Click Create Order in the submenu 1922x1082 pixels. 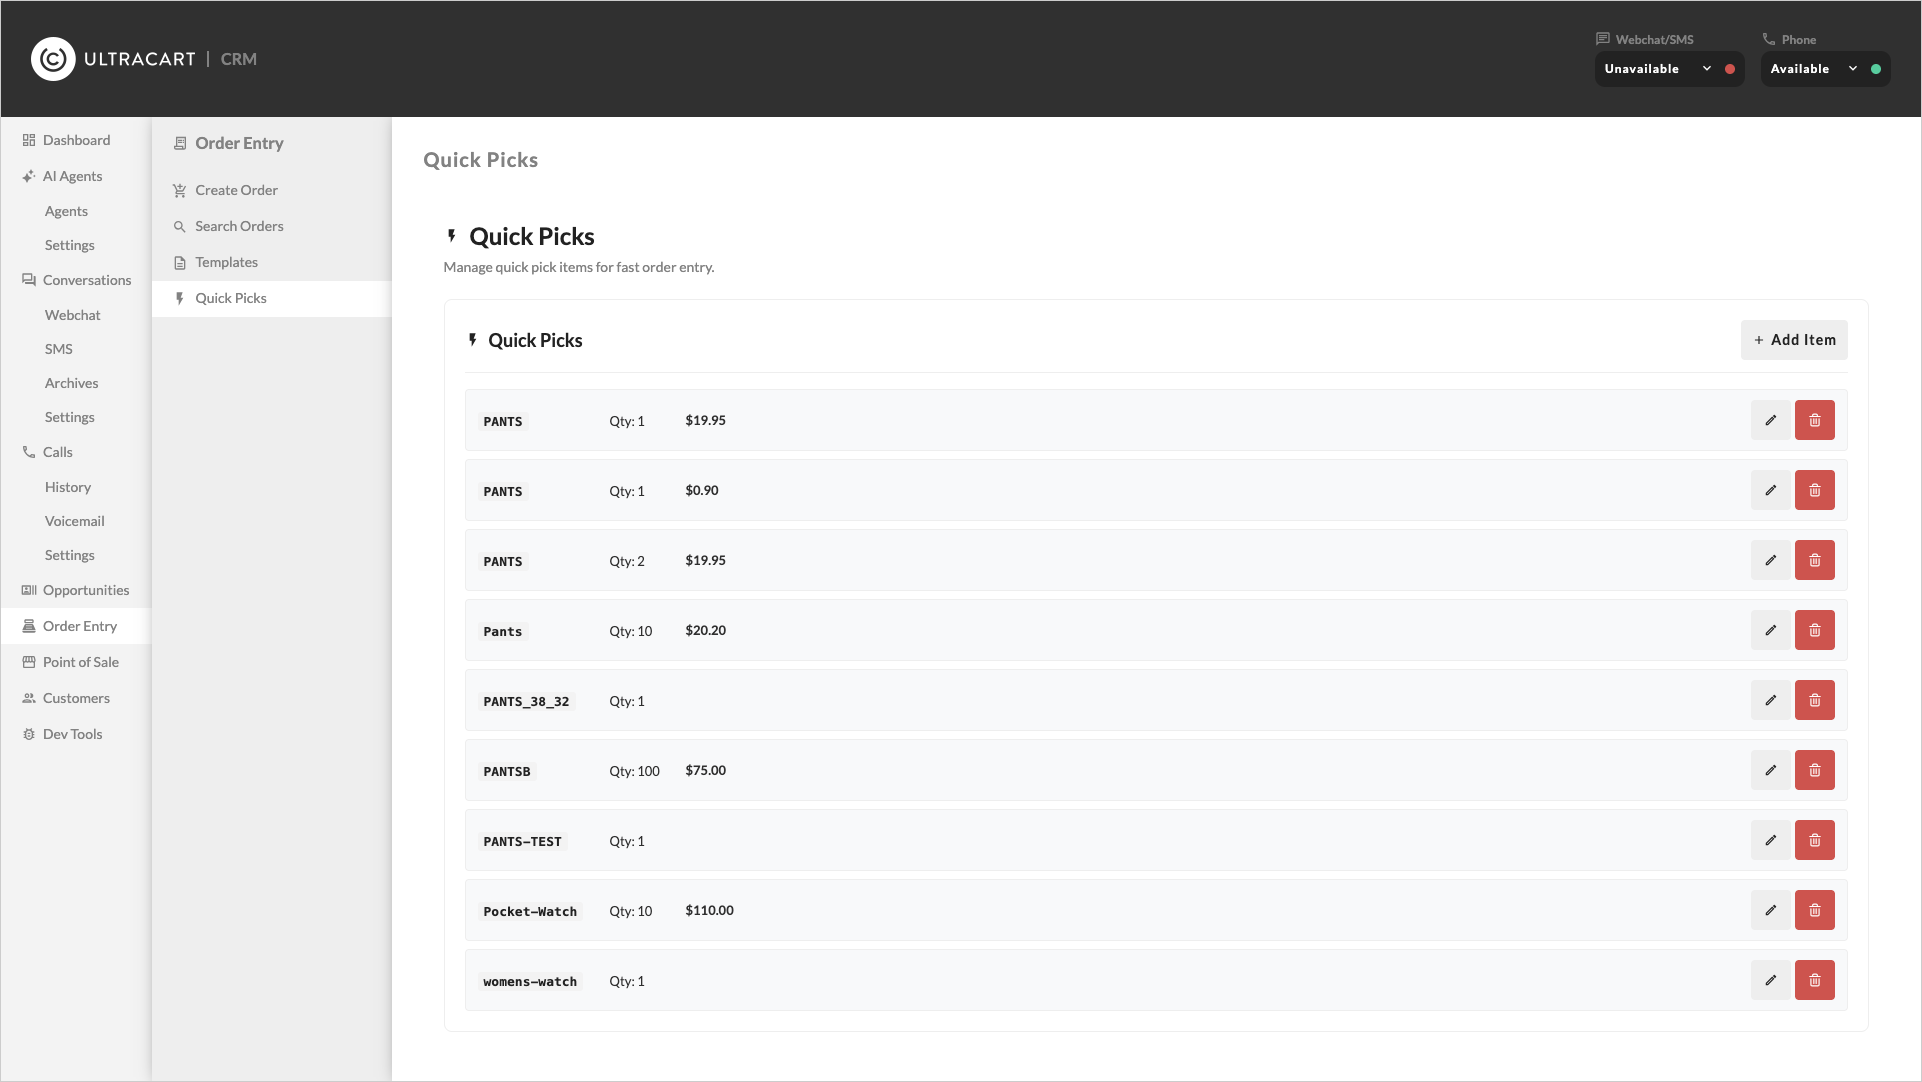point(271,190)
